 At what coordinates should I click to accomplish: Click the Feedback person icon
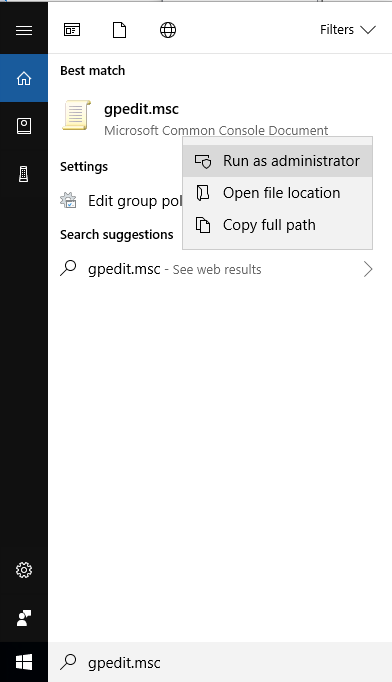coord(24,618)
